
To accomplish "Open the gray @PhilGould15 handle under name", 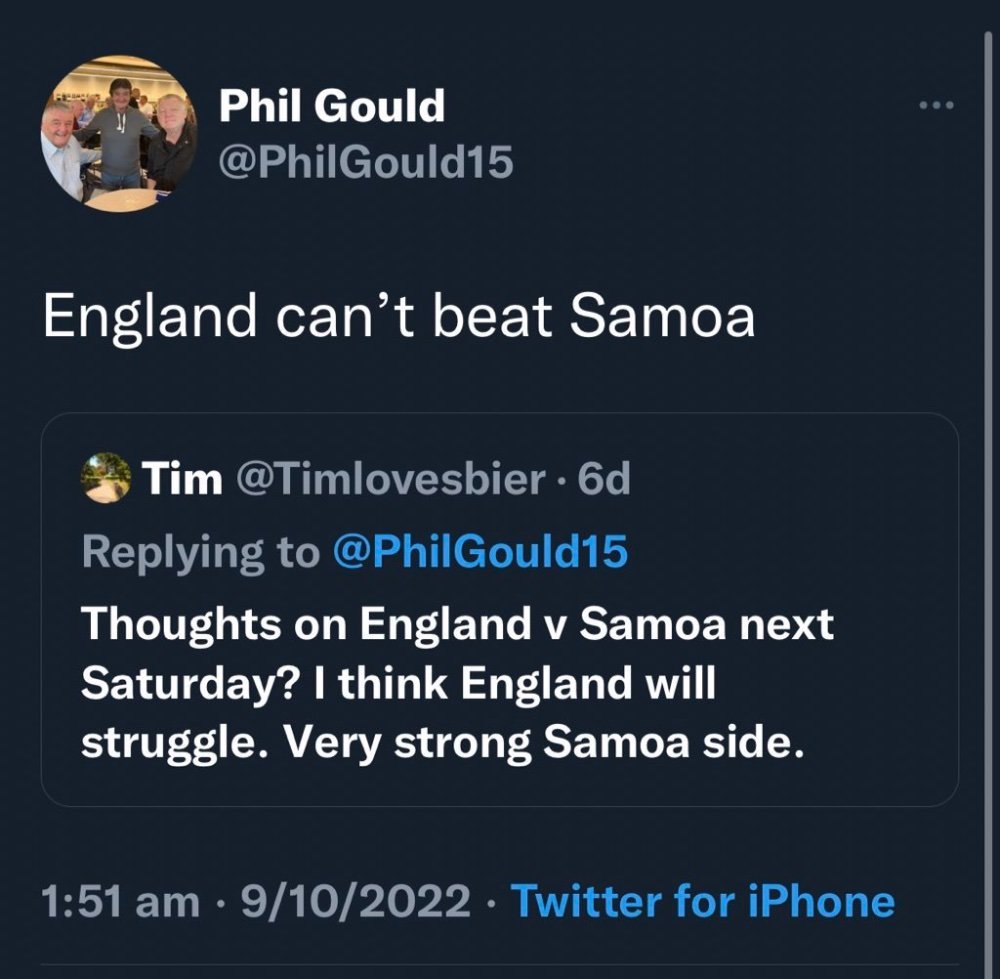I will click(366, 162).
